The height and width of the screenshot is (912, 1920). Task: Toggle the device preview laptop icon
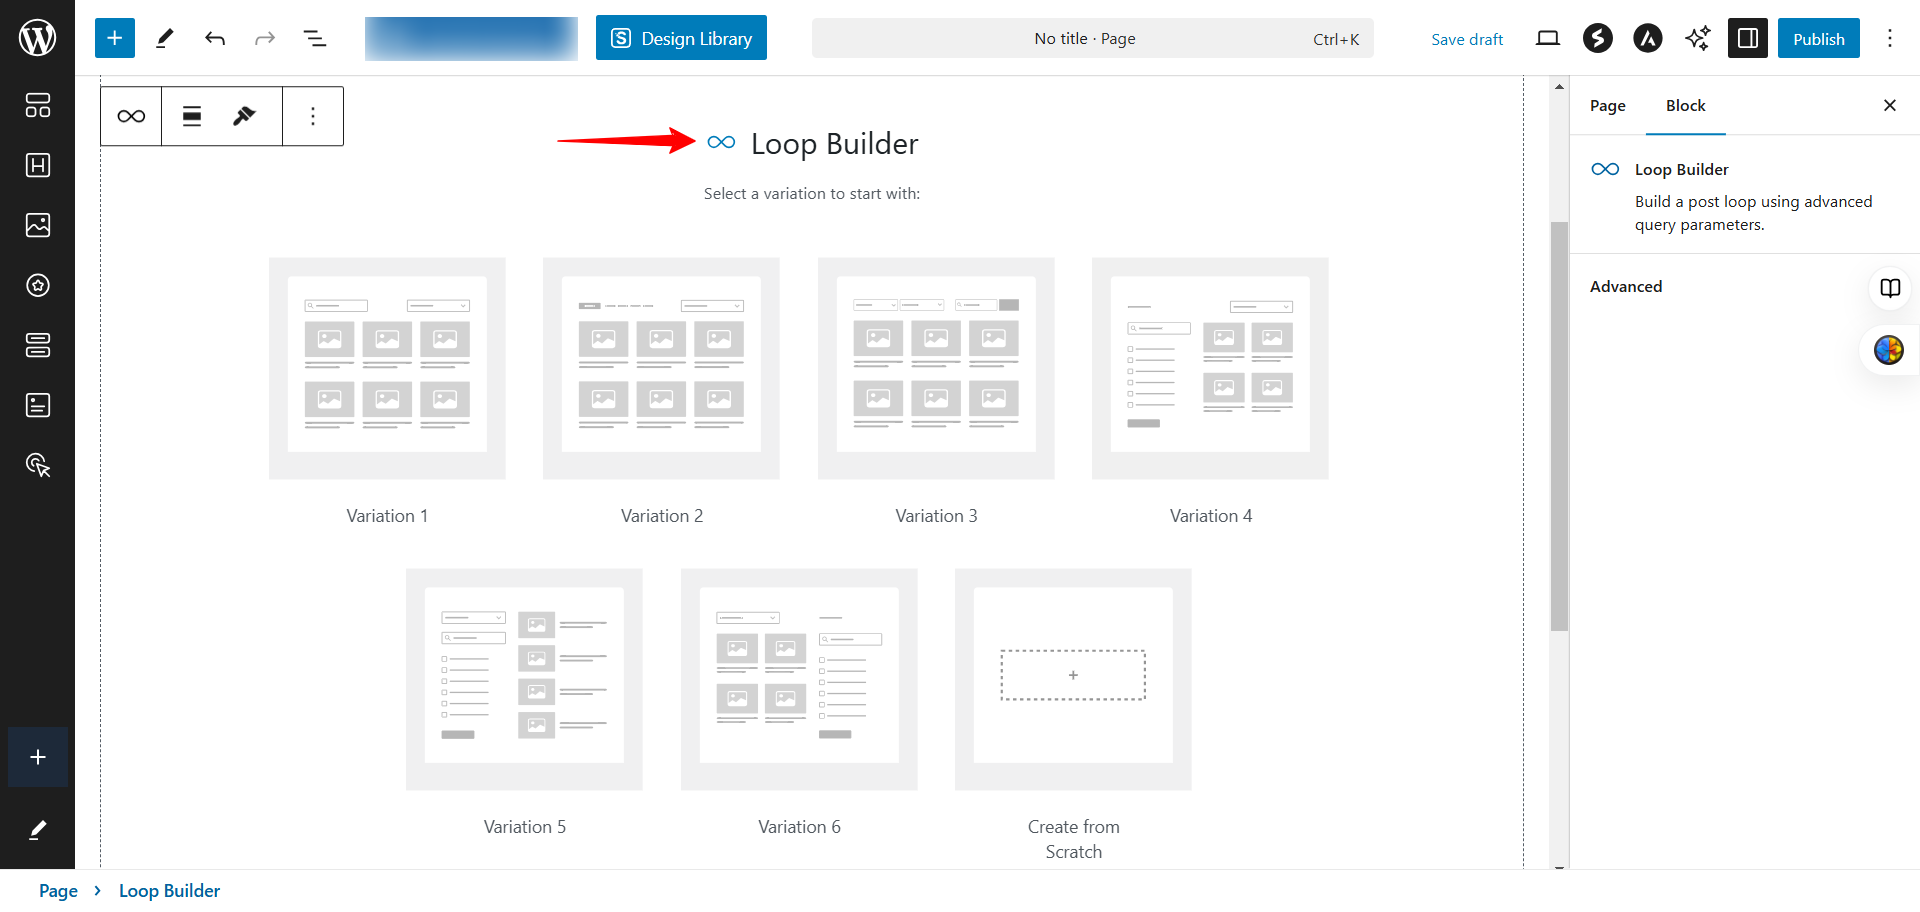[x=1548, y=37]
